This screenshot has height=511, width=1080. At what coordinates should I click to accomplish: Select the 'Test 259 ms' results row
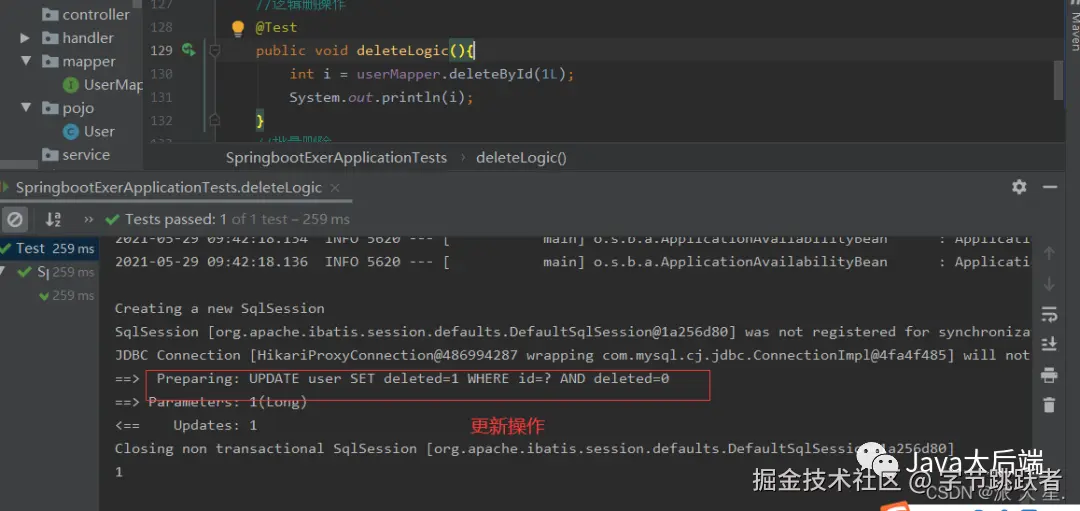50,249
